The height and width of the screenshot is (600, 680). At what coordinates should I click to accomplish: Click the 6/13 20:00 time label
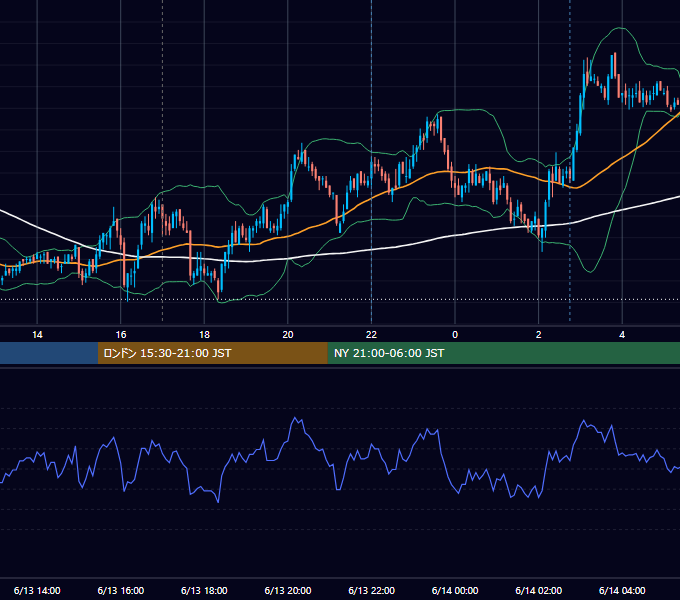click(x=288, y=590)
